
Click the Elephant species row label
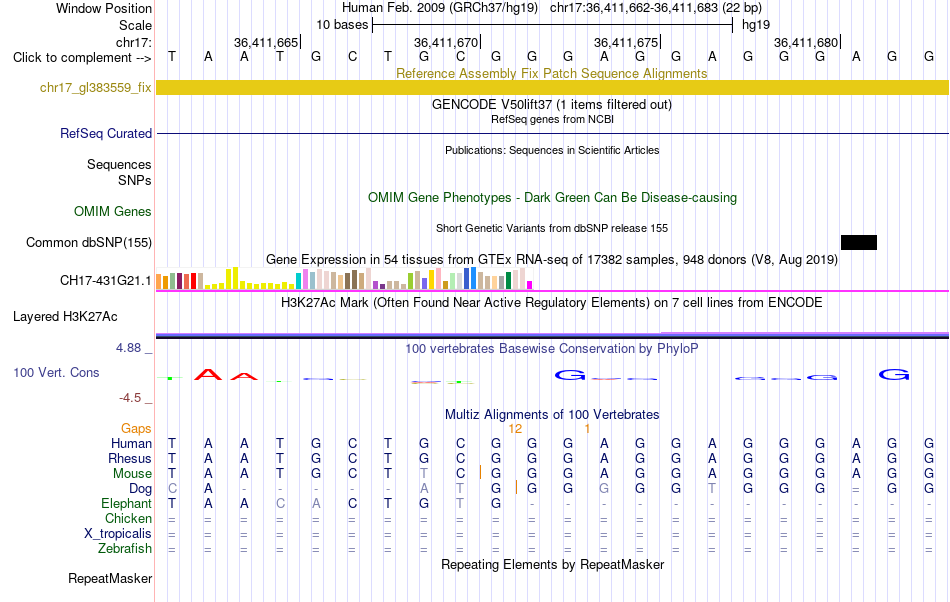126,503
